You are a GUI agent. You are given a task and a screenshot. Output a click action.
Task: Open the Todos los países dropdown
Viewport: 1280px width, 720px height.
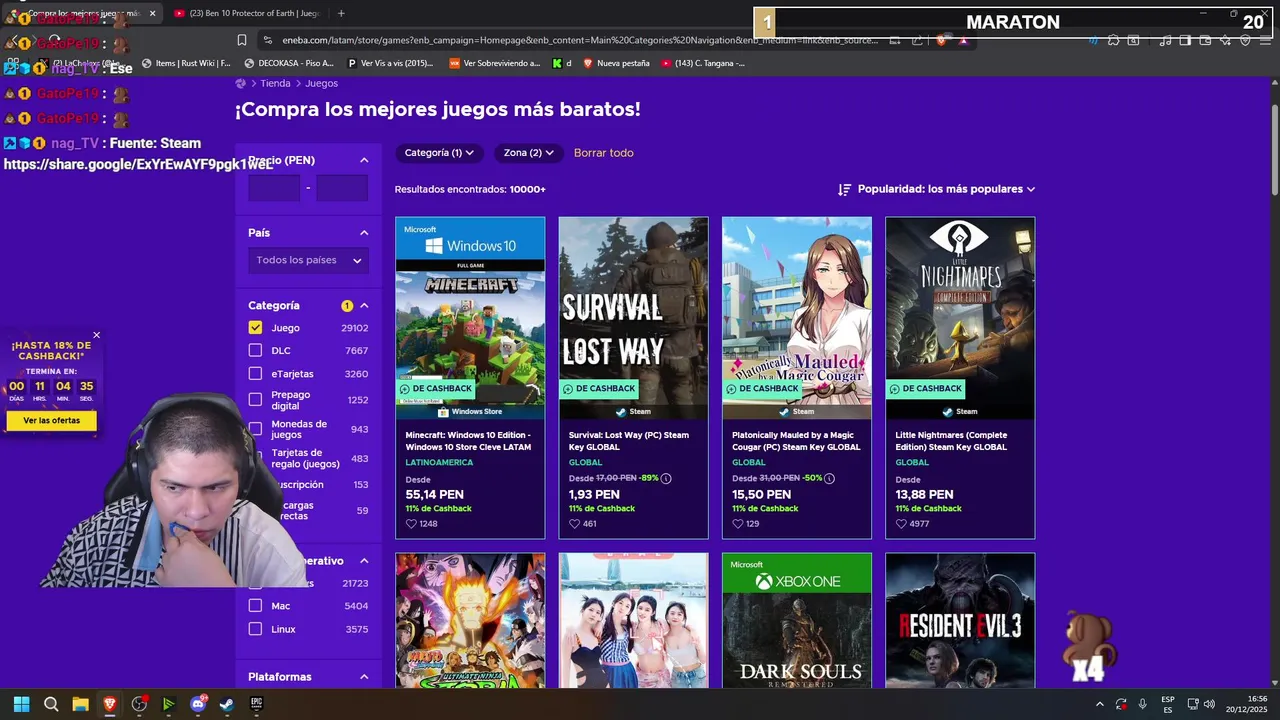click(308, 260)
